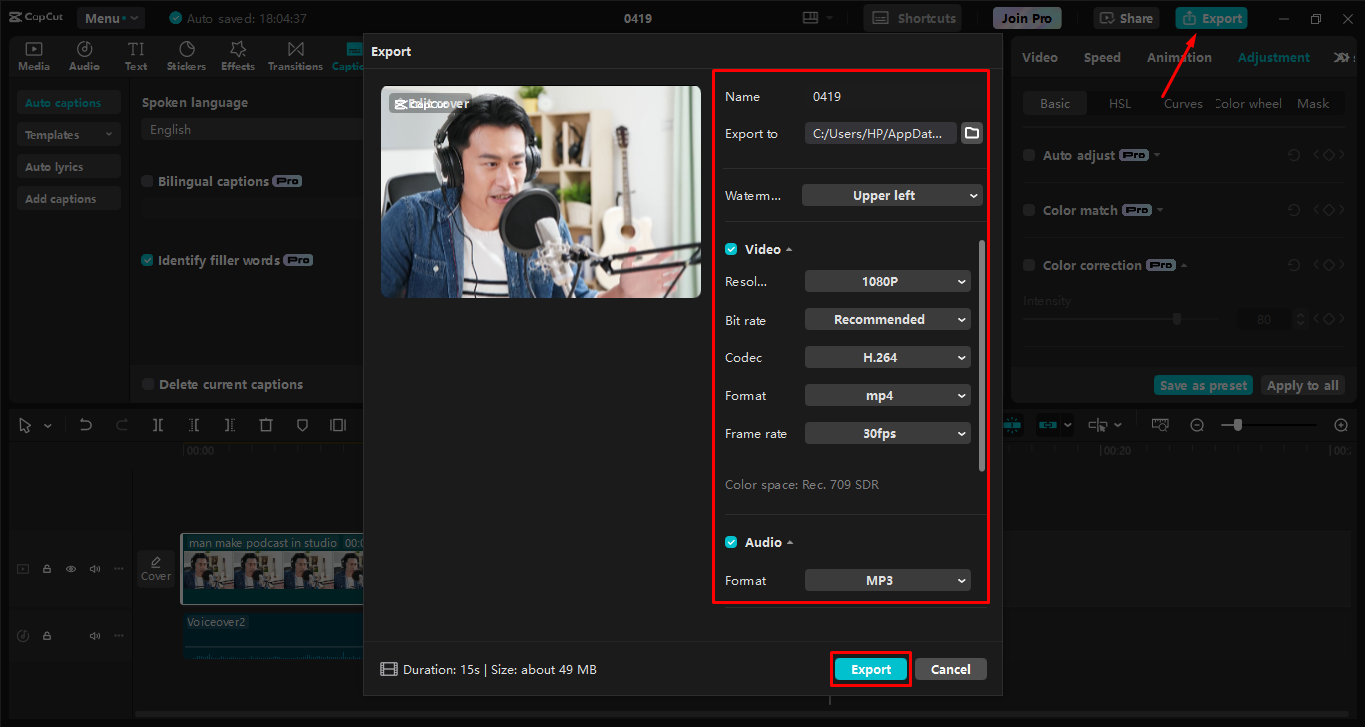Uncheck Identify filler words
This screenshot has height=727, width=1365.
148,261
